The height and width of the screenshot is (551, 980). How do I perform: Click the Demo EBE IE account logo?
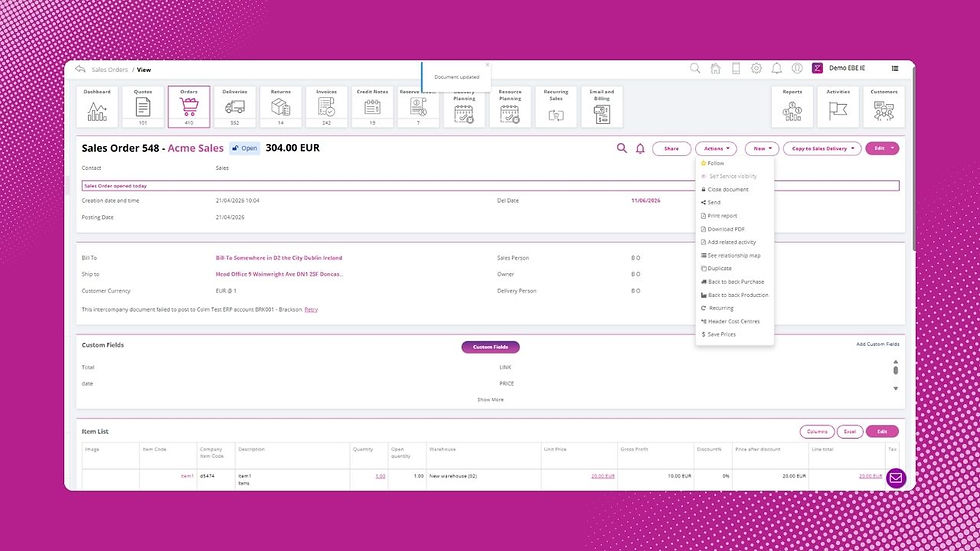(818, 68)
